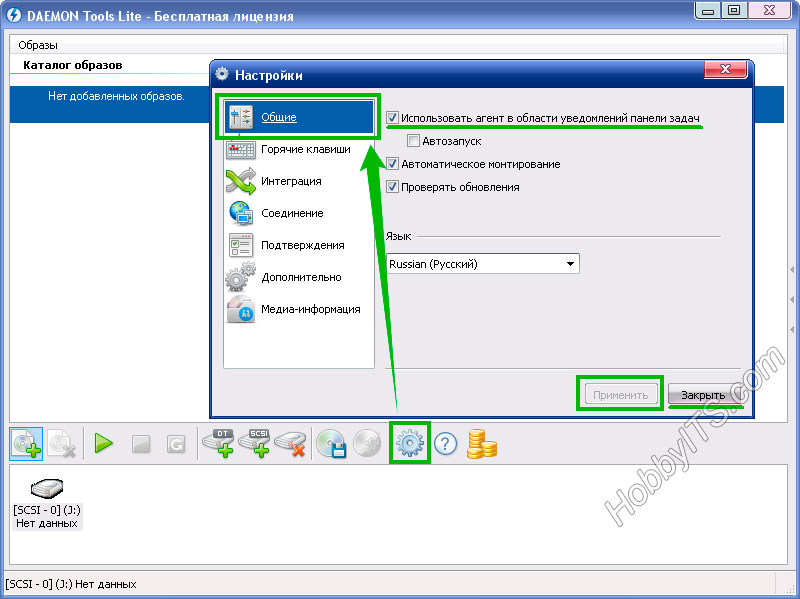Screen dimensions: 800x599
Task: Click the Интеграция green arrows icon
Action: (x=241, y=181)
